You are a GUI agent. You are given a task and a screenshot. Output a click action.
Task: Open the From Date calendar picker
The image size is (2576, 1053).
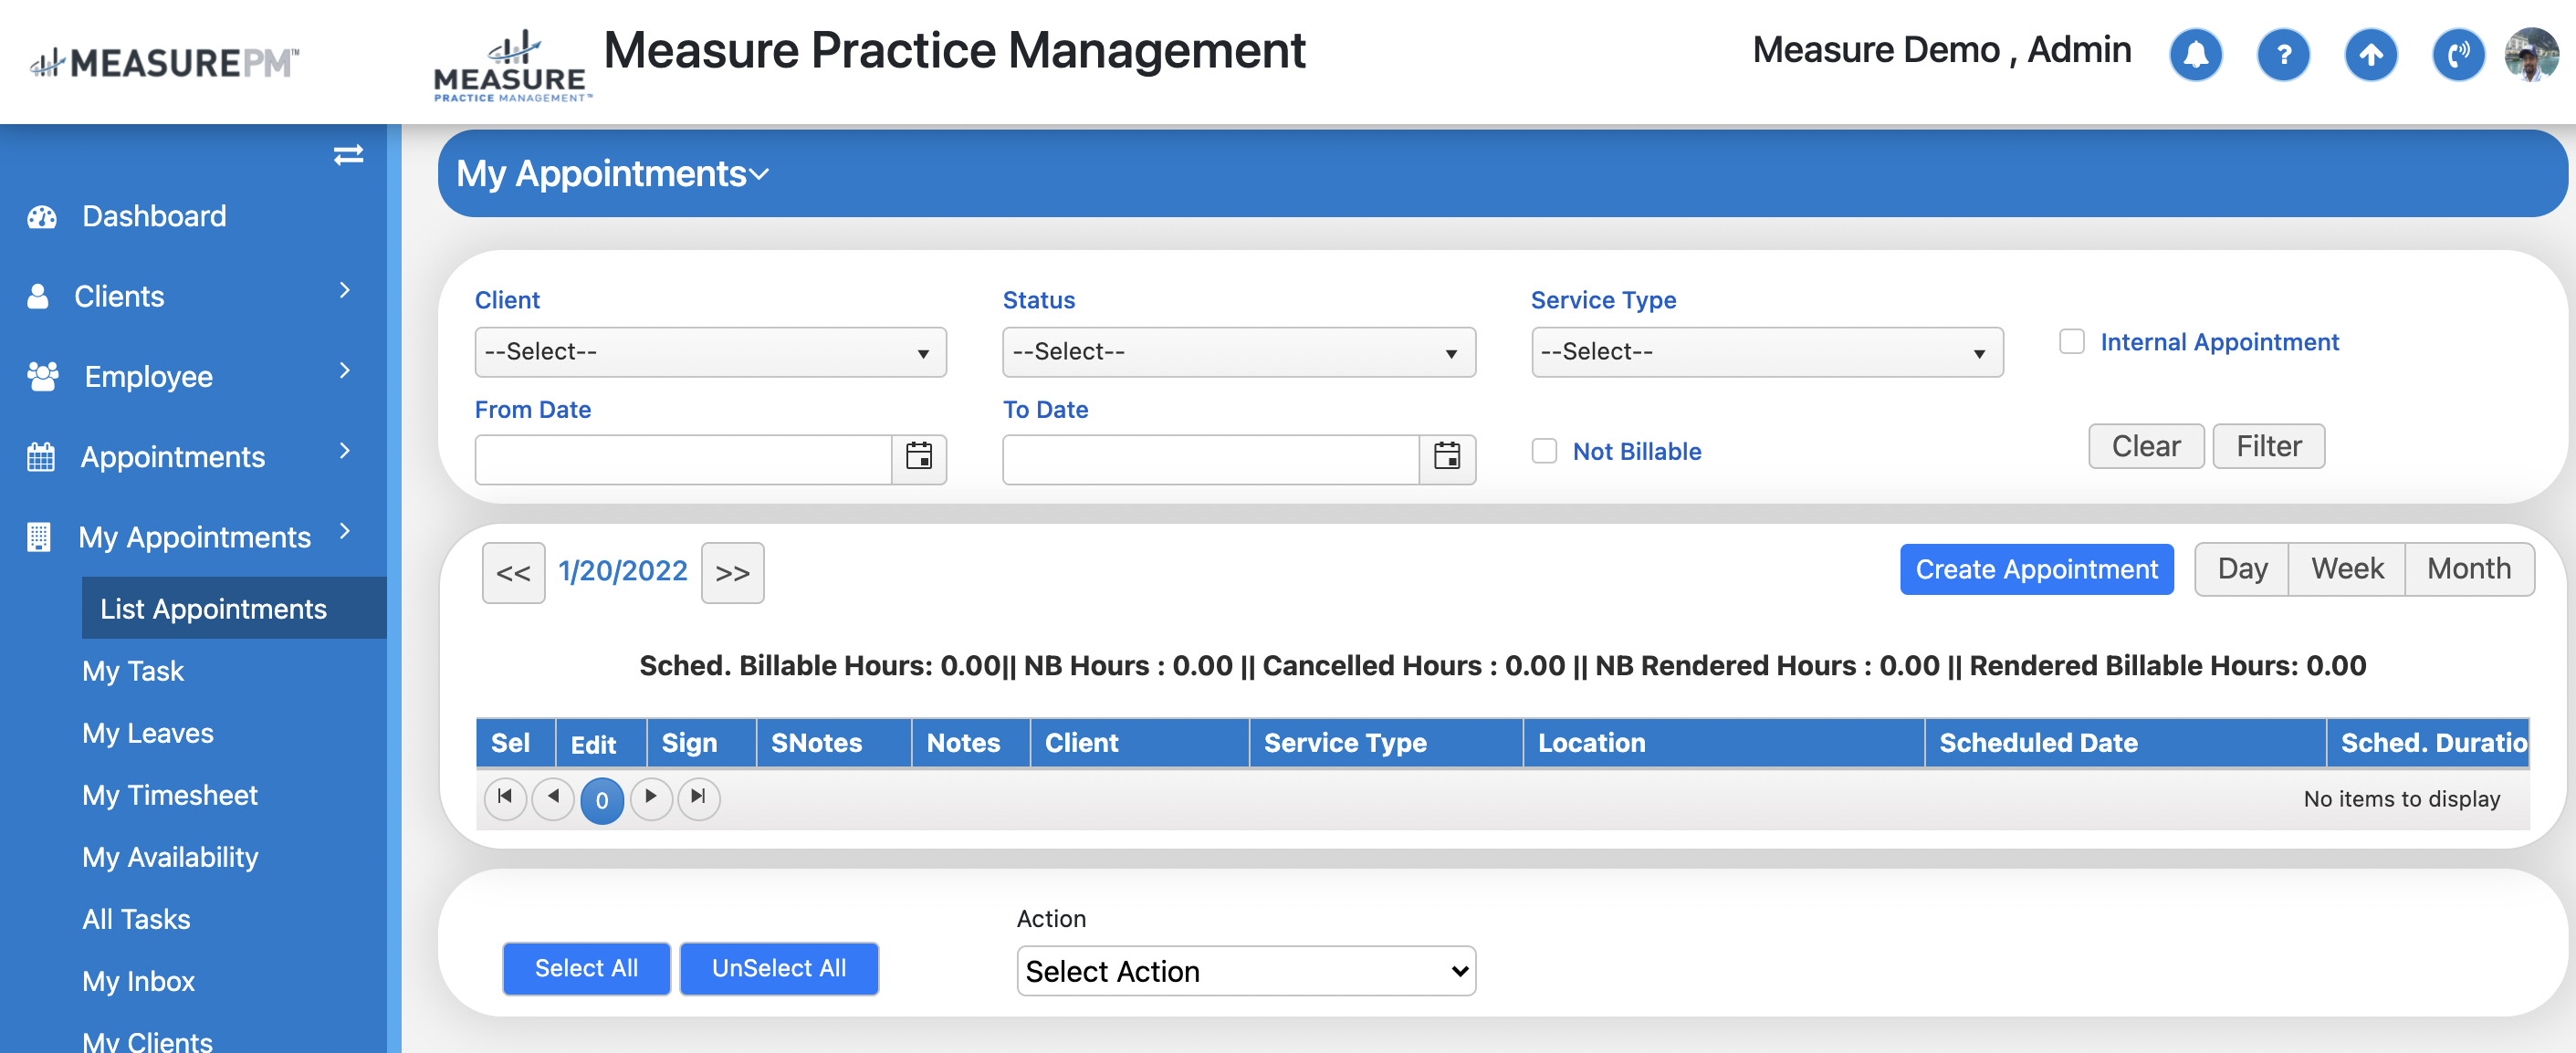(918, 458)
